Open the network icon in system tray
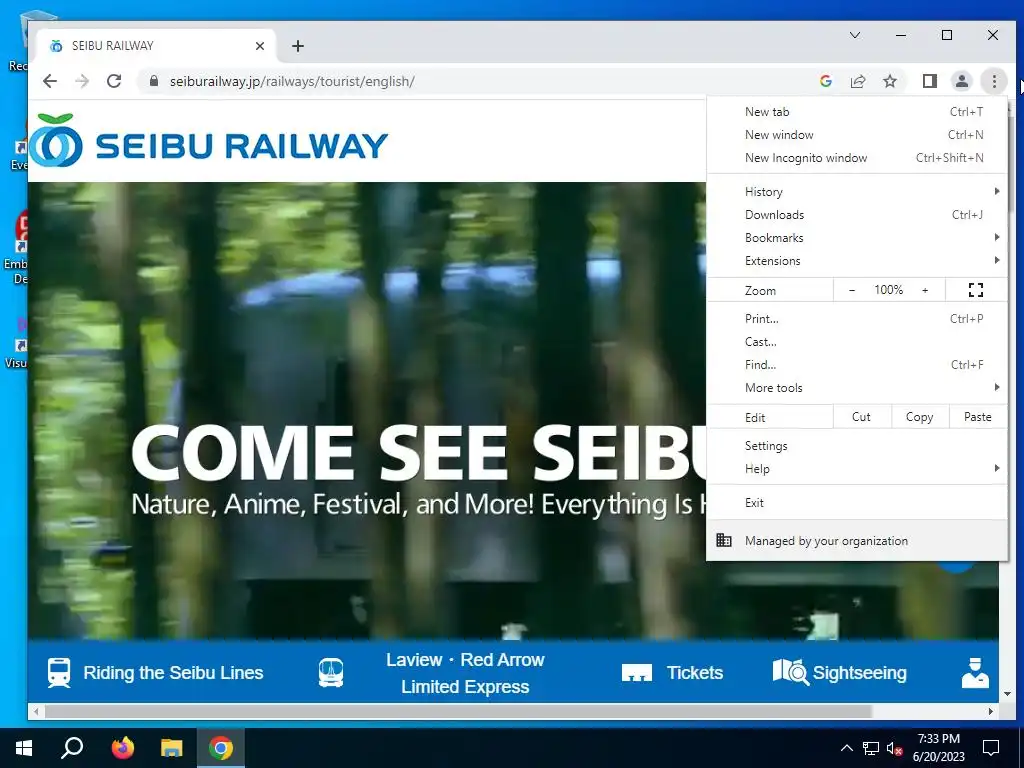Viewport: 1024px width, 768px height. [871, 748]
